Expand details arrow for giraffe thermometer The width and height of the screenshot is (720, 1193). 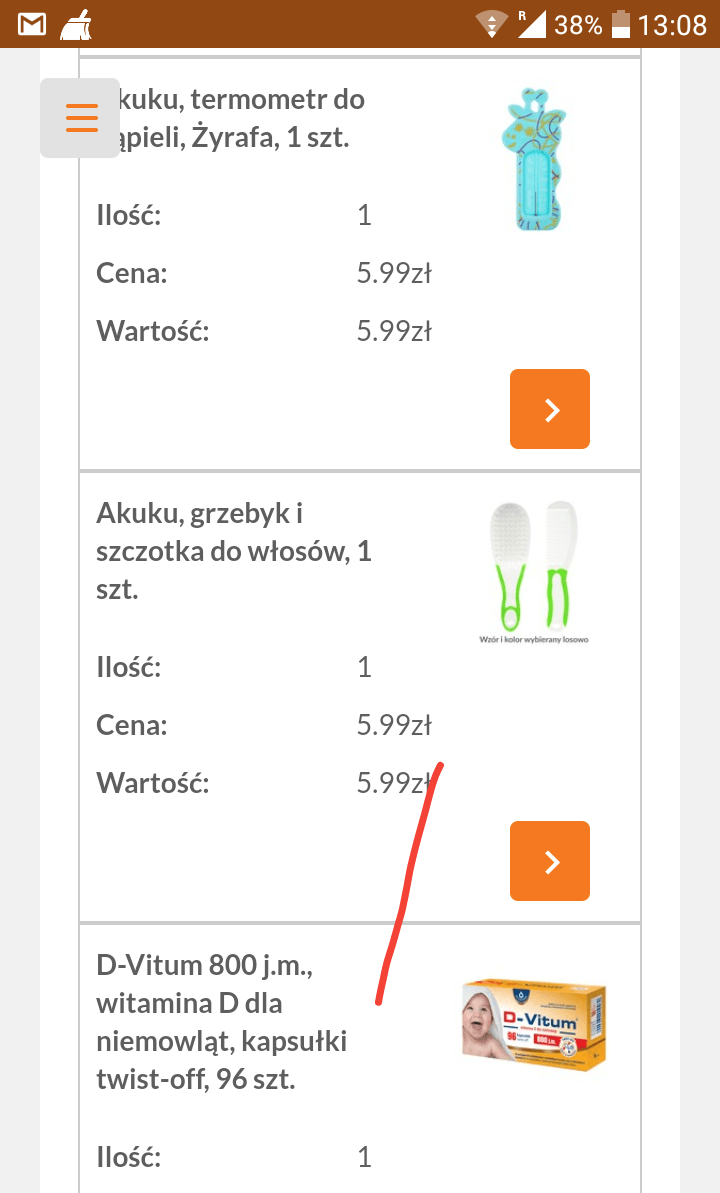pyautogui.click(x=550, y=409)
